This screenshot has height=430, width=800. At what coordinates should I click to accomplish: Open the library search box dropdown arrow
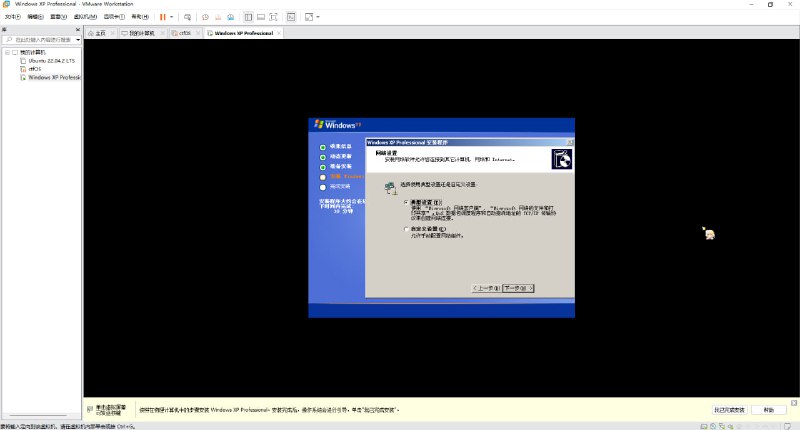click(x=77, y=40)
